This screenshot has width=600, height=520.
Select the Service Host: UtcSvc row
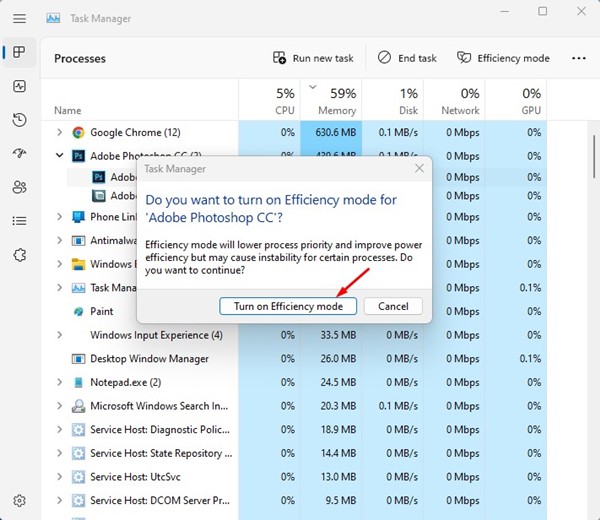[x=294, y=477]
